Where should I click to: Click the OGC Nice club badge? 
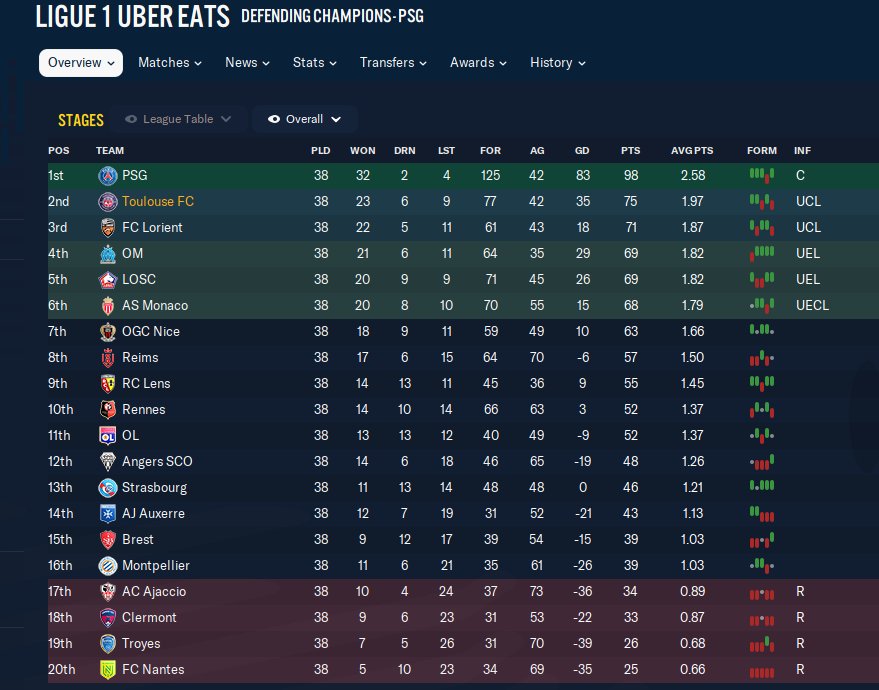(x=107, y=332)
